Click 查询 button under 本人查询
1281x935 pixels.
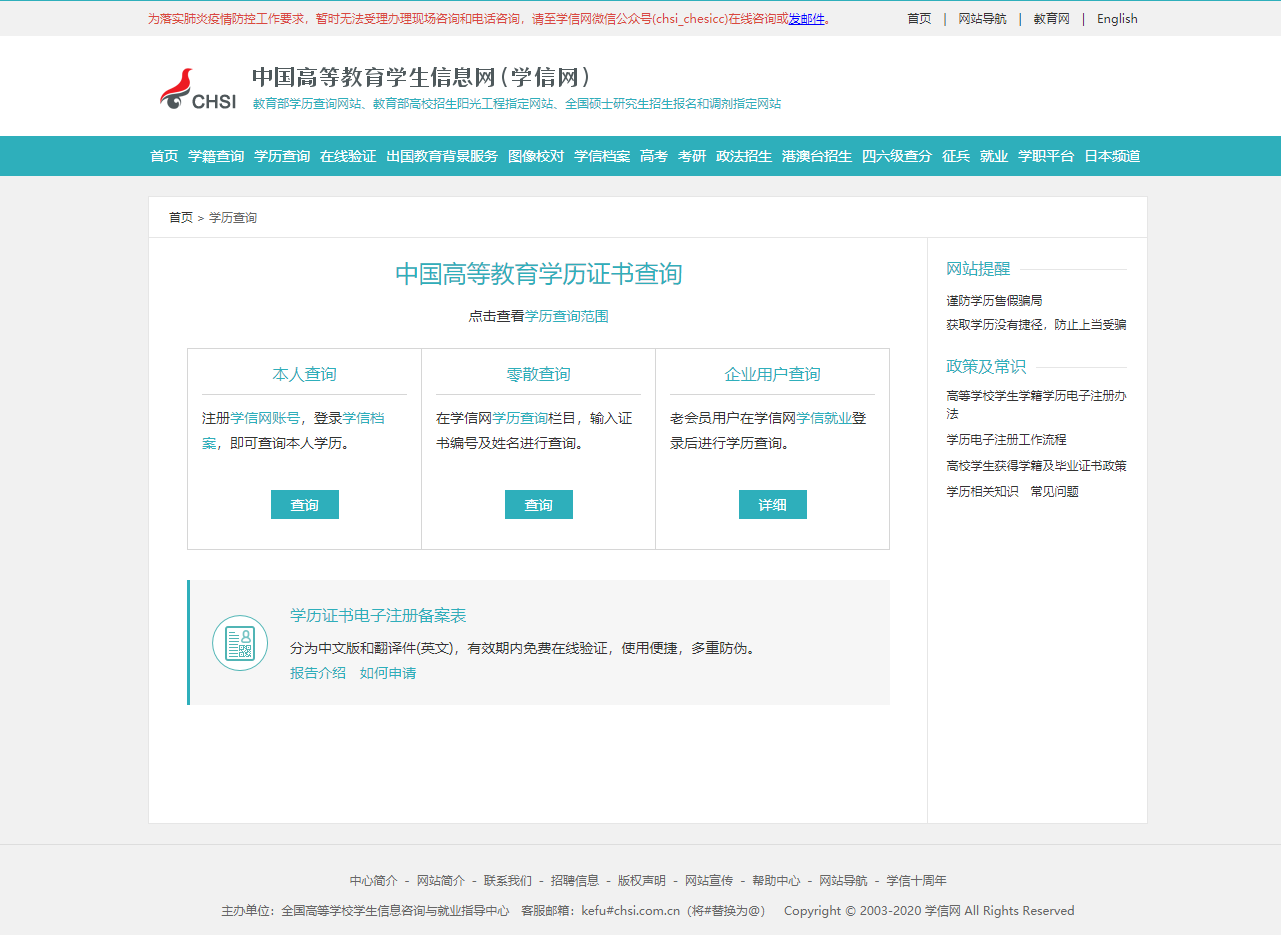[305, 505]
